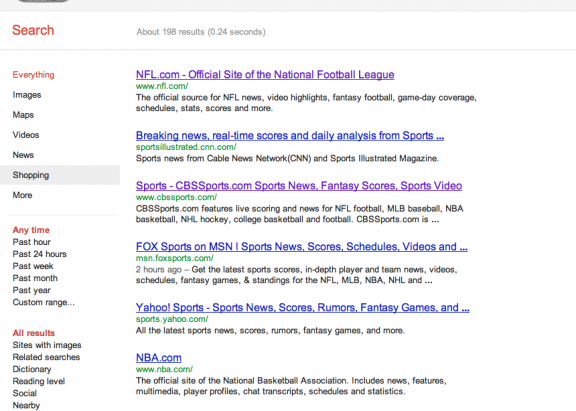
Task: Switch to Maps search
Action: (x=23, y=115)
